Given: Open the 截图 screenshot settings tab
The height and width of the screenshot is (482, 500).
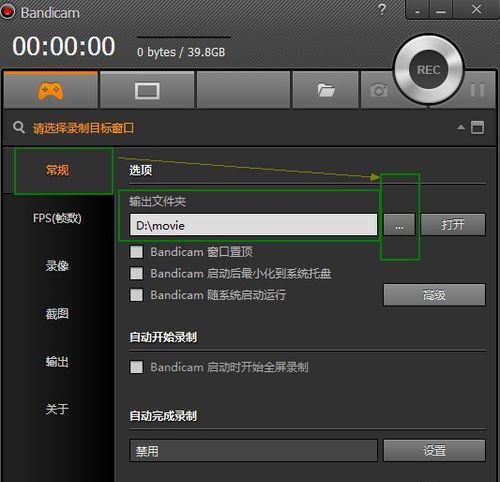Looking at the screenshot, I should [x=57, y=314].
